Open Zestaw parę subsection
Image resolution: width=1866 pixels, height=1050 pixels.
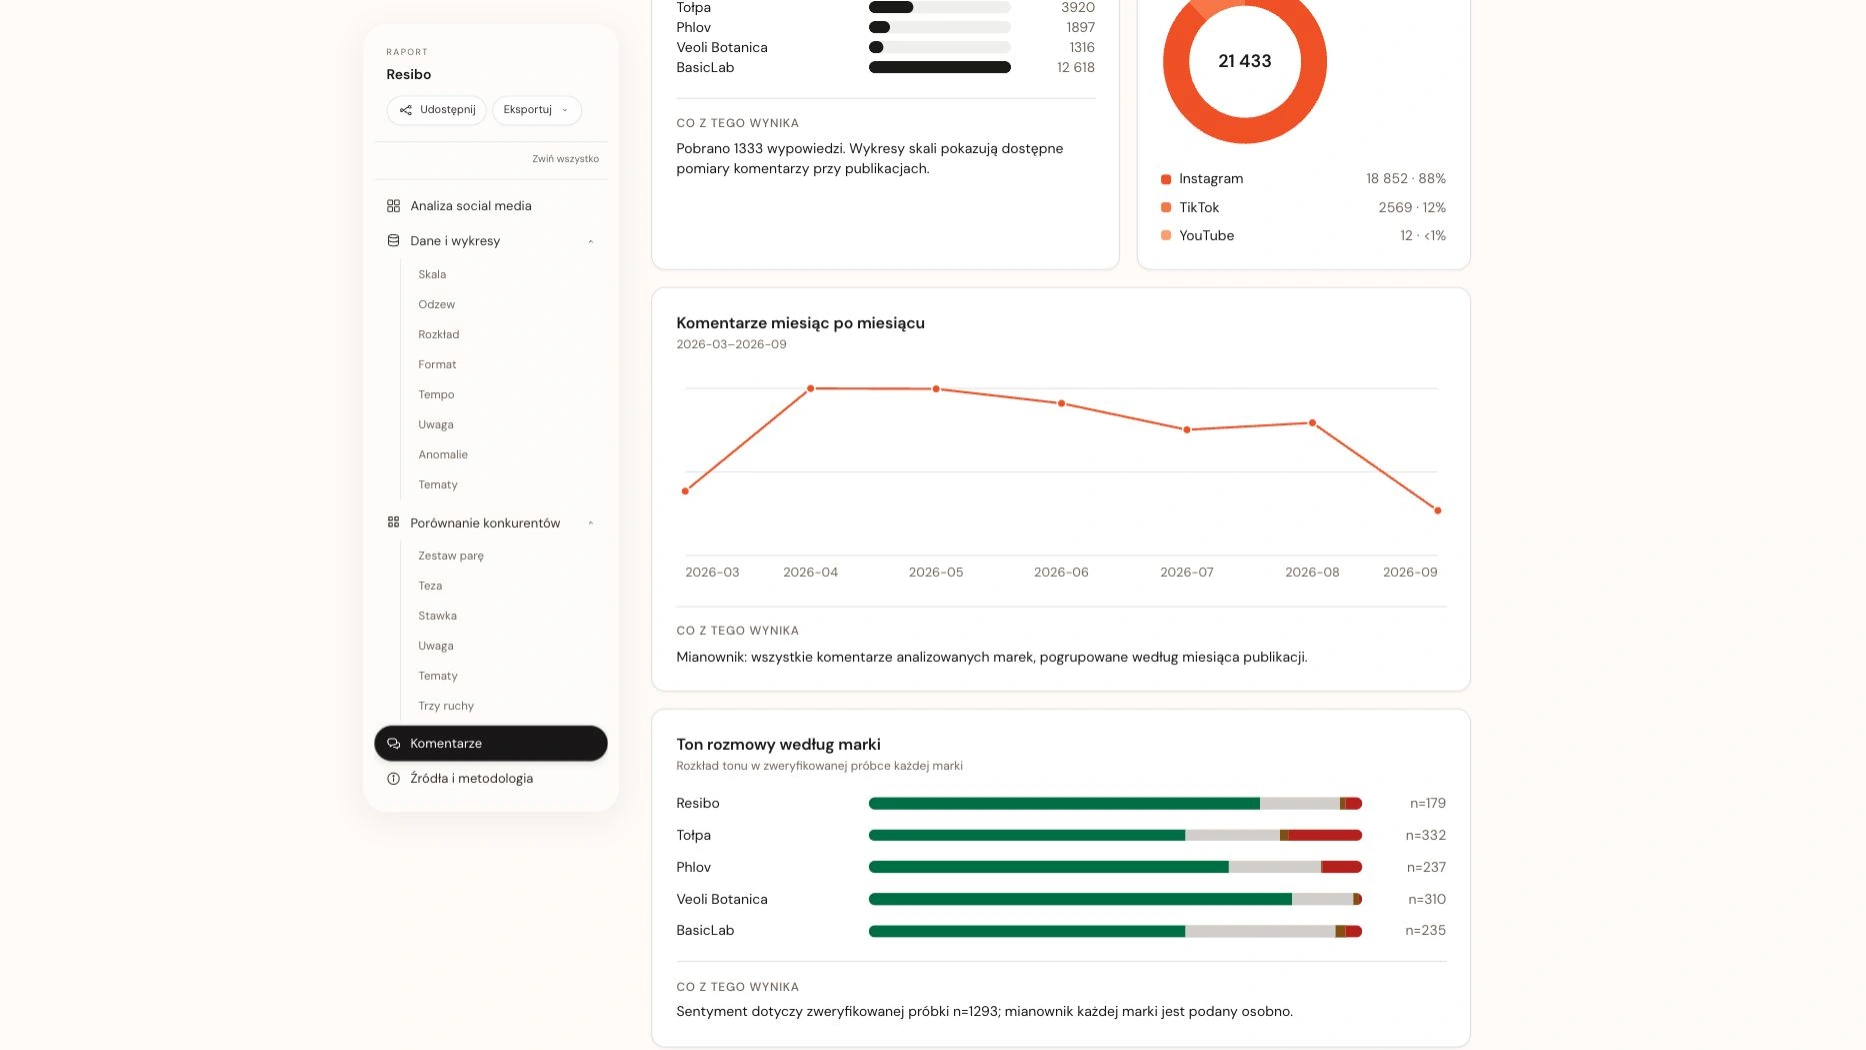(x=451, y=556)
